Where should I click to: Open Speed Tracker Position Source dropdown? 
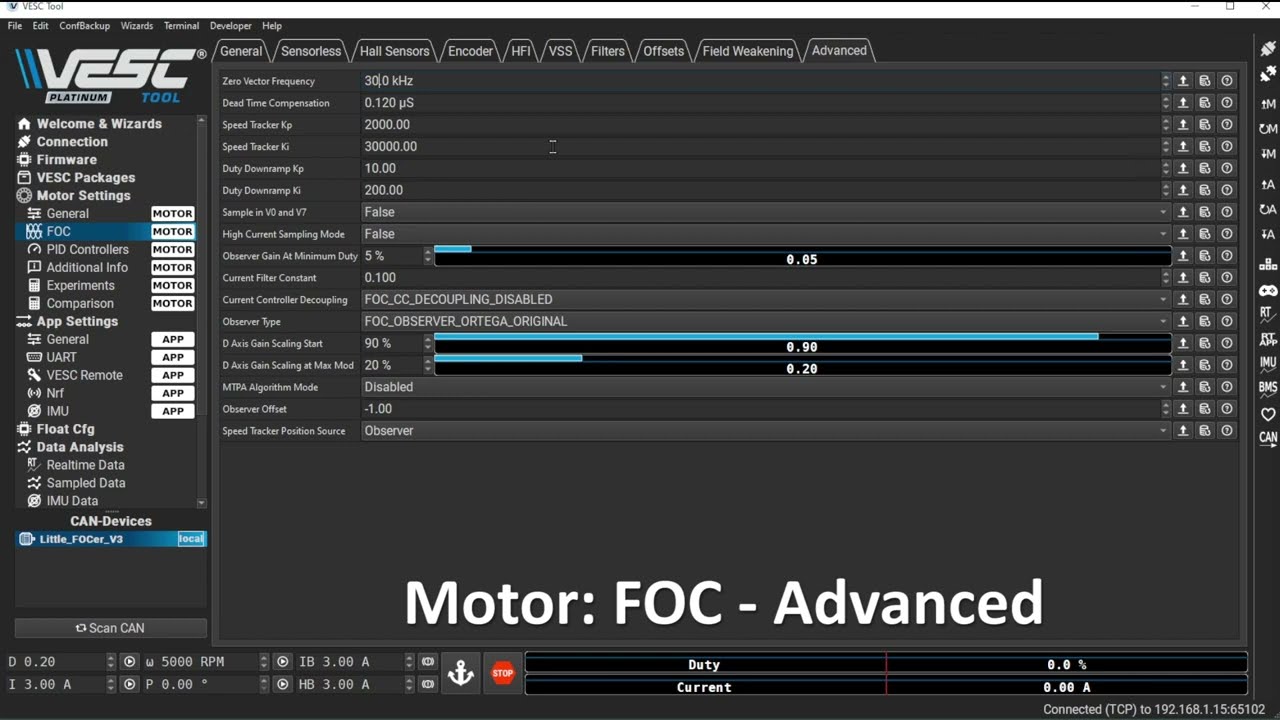point(766,431)
